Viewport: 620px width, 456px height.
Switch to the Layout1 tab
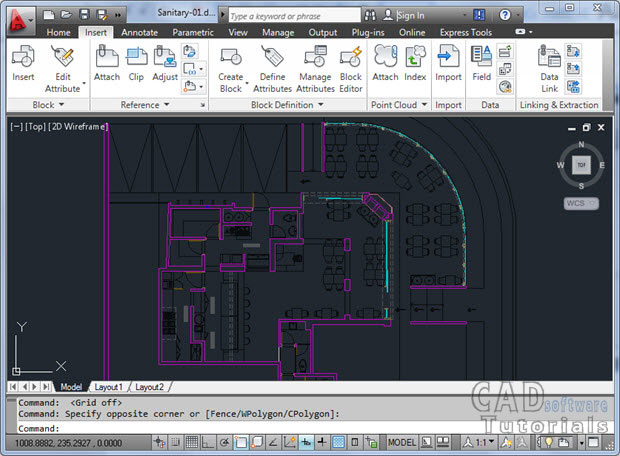pos(108,387)
